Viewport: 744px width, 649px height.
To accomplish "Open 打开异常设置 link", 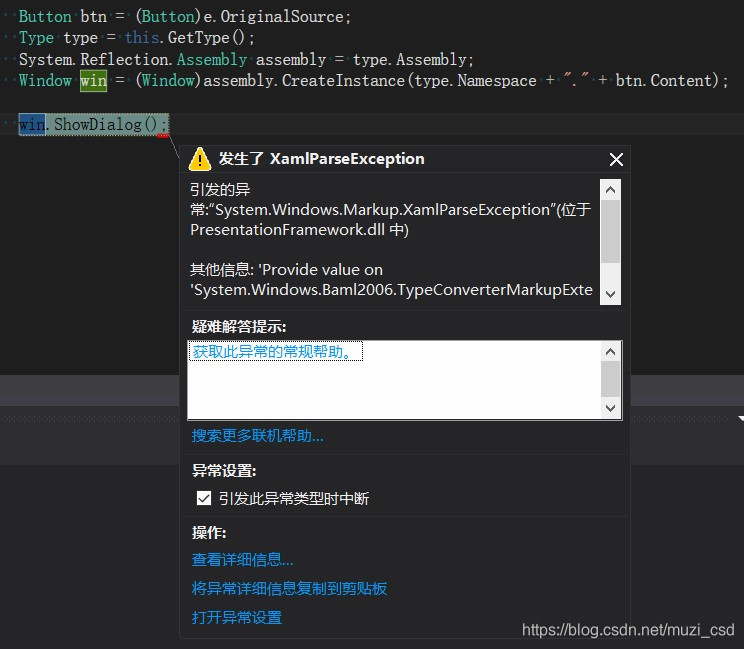I will (x=237, y=617).
